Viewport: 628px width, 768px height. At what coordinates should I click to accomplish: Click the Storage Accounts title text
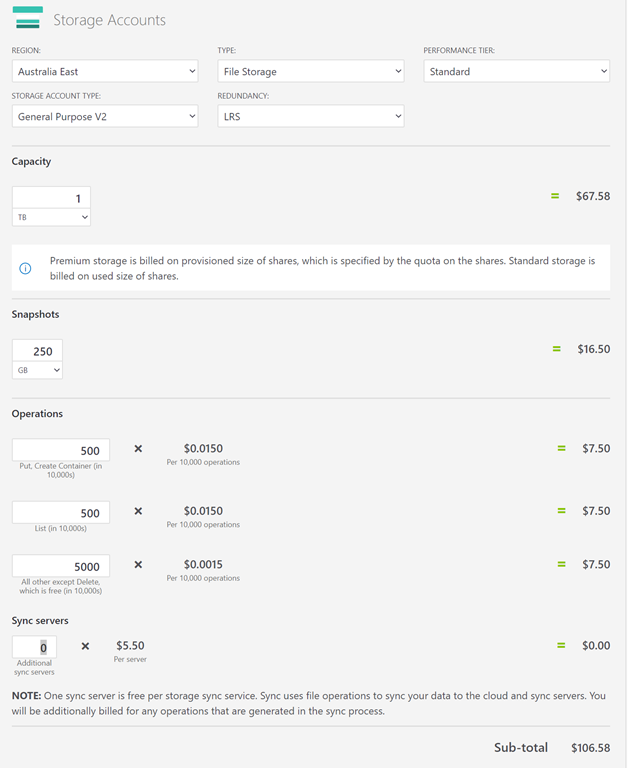click(109, 20)
